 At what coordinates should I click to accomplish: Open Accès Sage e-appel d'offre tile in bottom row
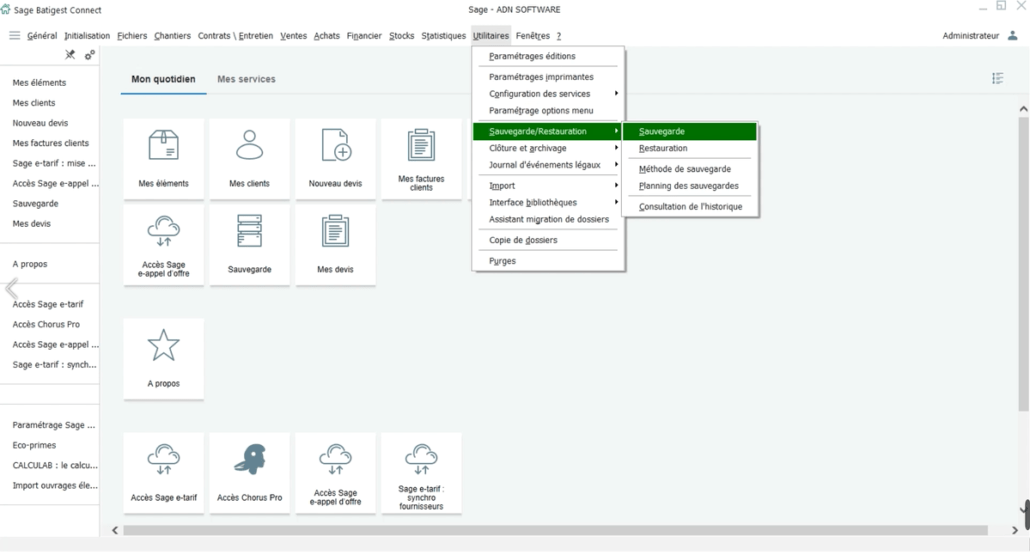[336, 473]
